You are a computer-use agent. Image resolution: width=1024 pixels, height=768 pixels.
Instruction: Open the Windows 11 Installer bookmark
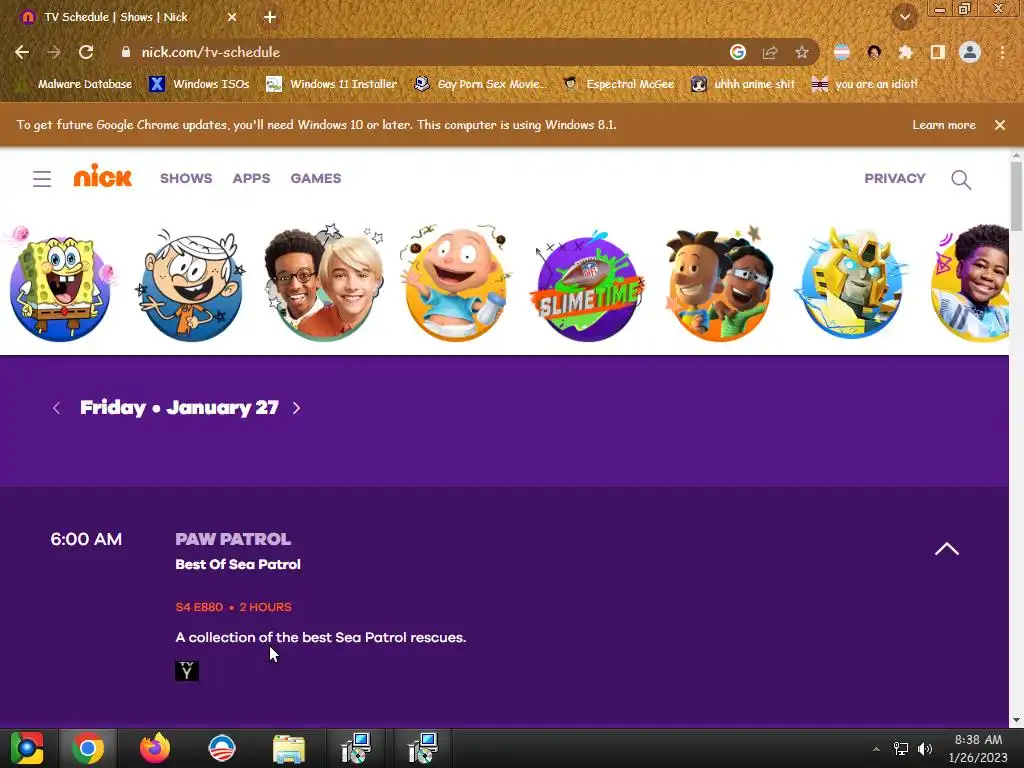pos(332,84)
